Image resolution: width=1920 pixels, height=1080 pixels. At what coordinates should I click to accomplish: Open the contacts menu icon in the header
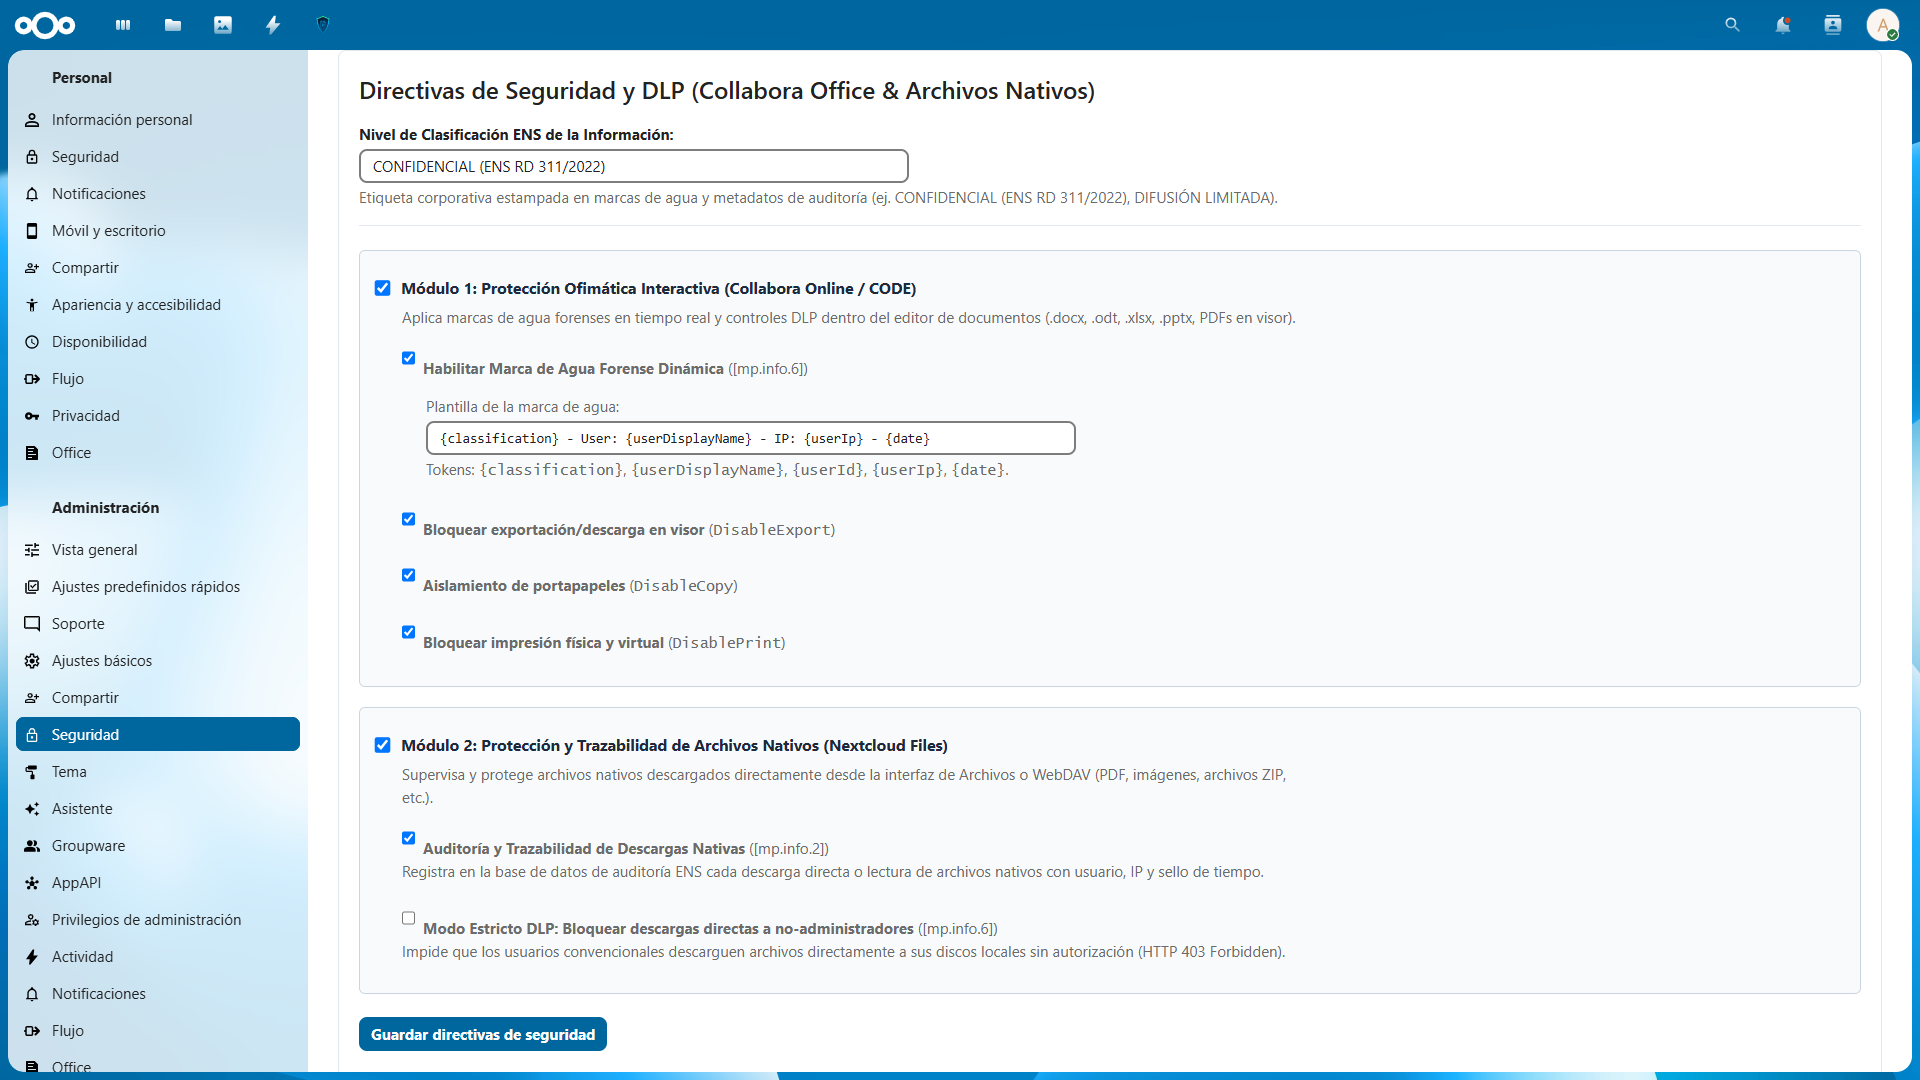(x=1833, y=25)
